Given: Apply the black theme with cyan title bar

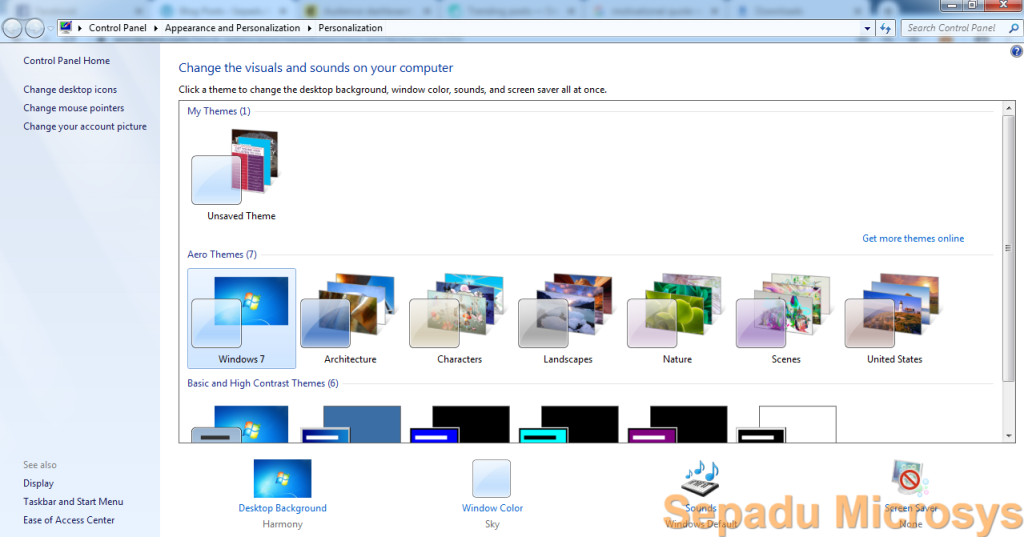Looking at the screenshot, I should [x=568, y=423].
